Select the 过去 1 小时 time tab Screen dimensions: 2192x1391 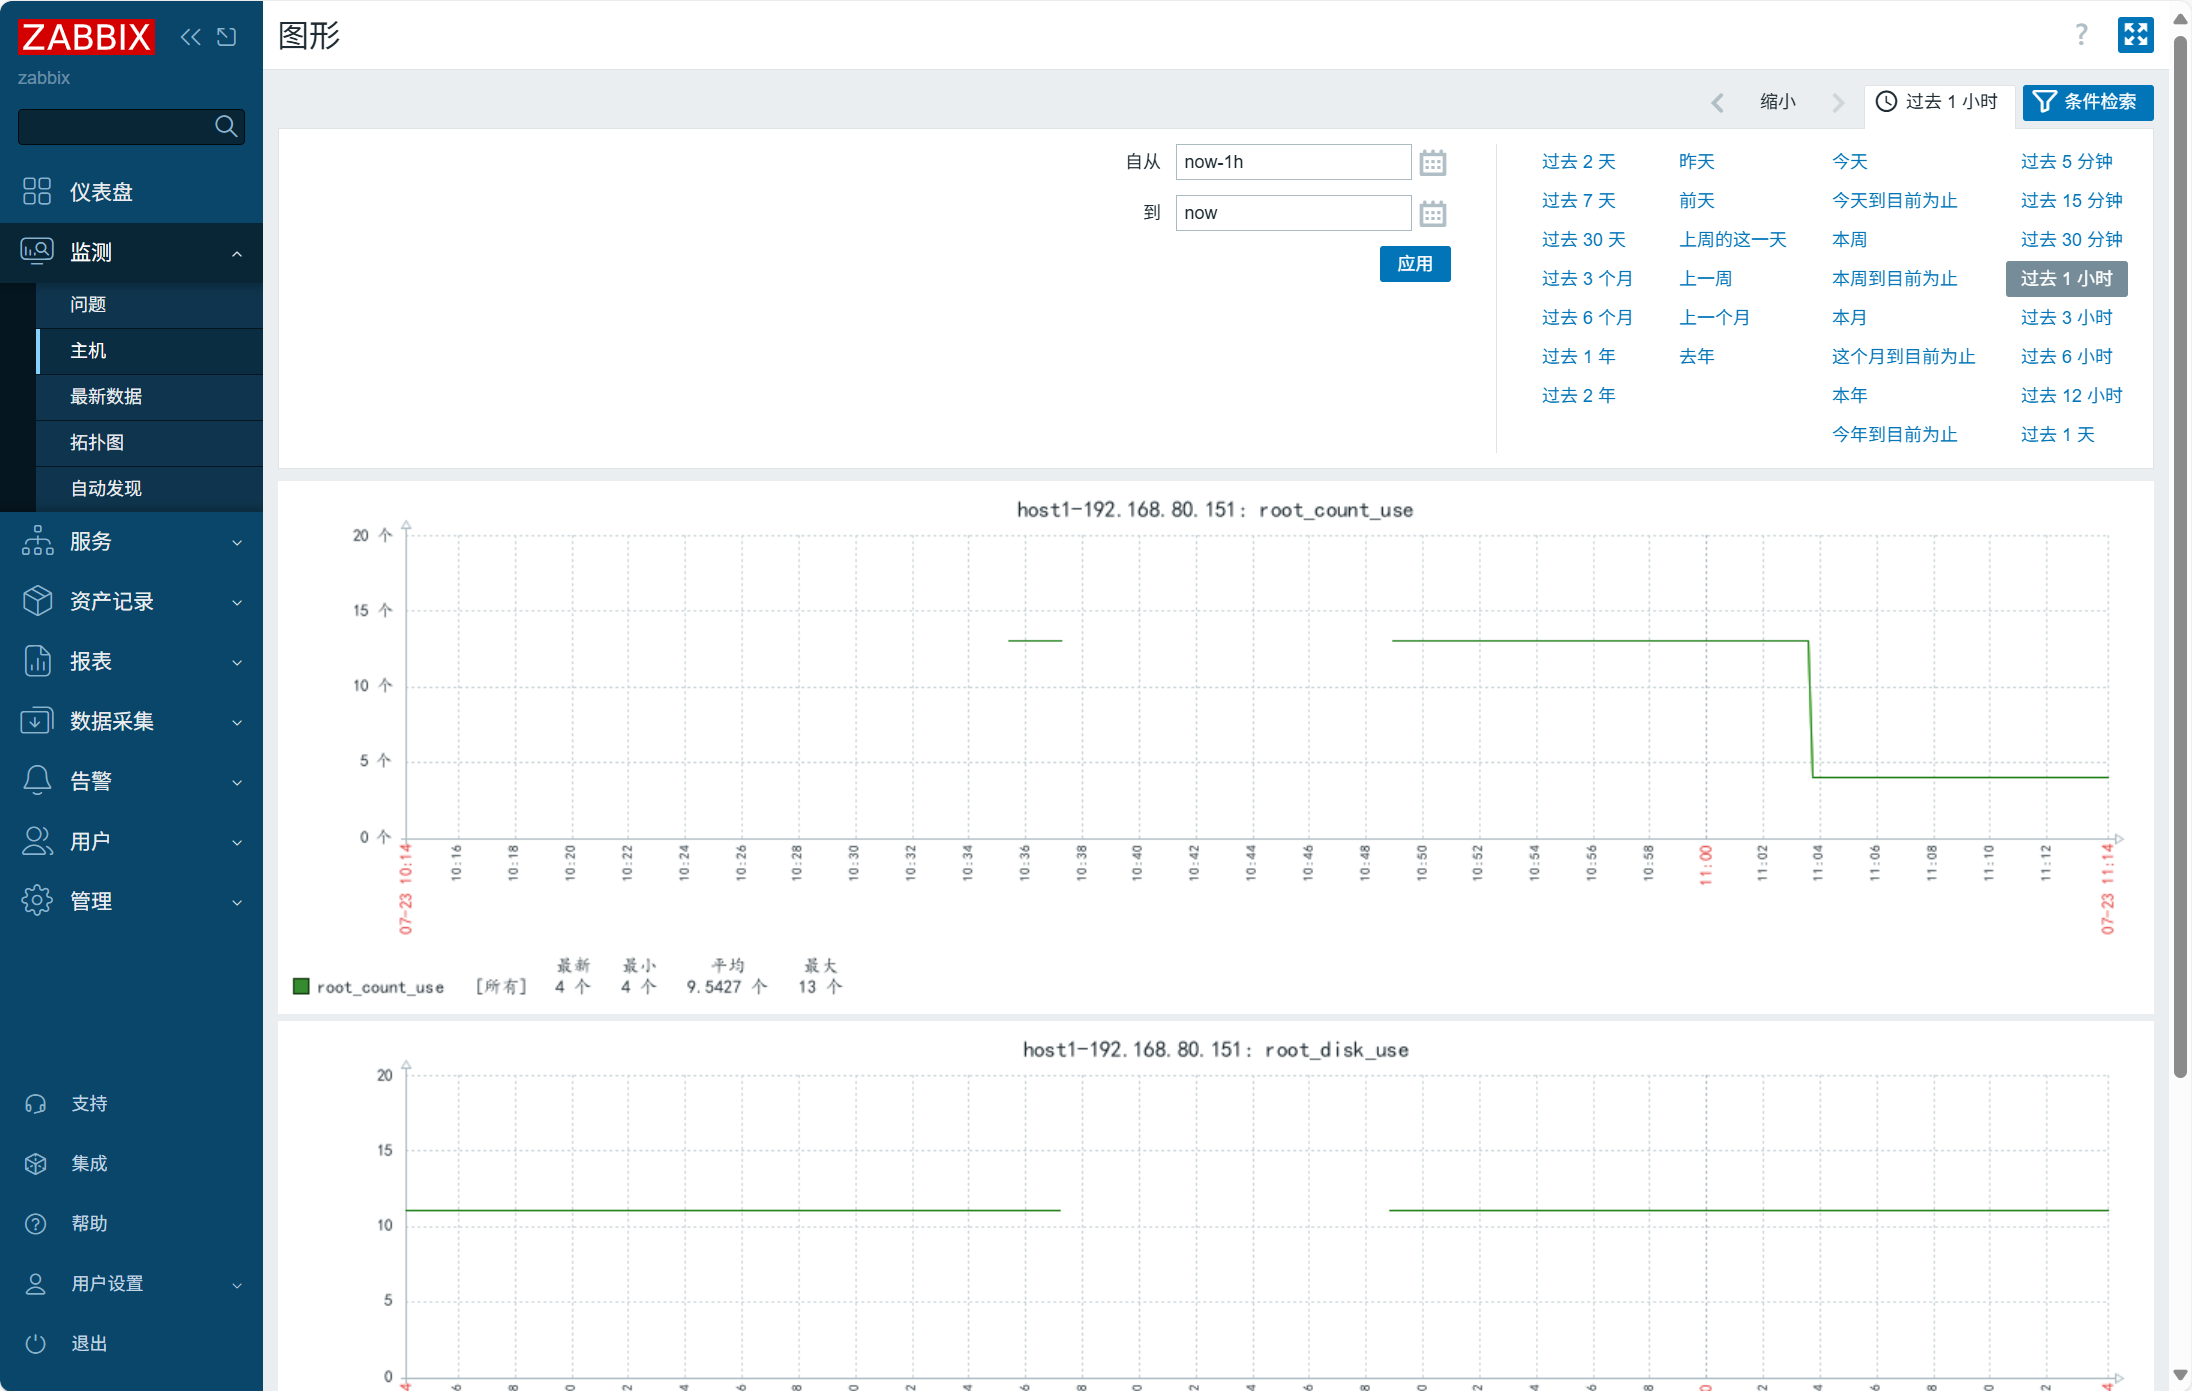pyautogui.click(x=1937, y=102)
